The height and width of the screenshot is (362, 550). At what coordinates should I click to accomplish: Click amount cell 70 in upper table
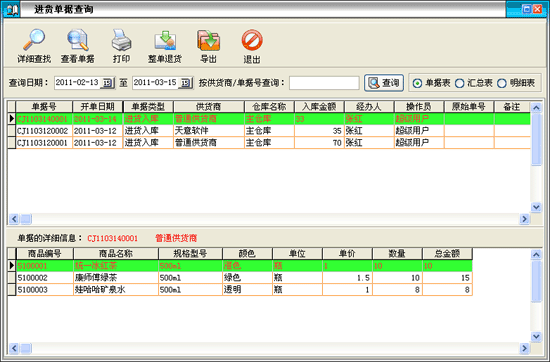pos(319,143)
